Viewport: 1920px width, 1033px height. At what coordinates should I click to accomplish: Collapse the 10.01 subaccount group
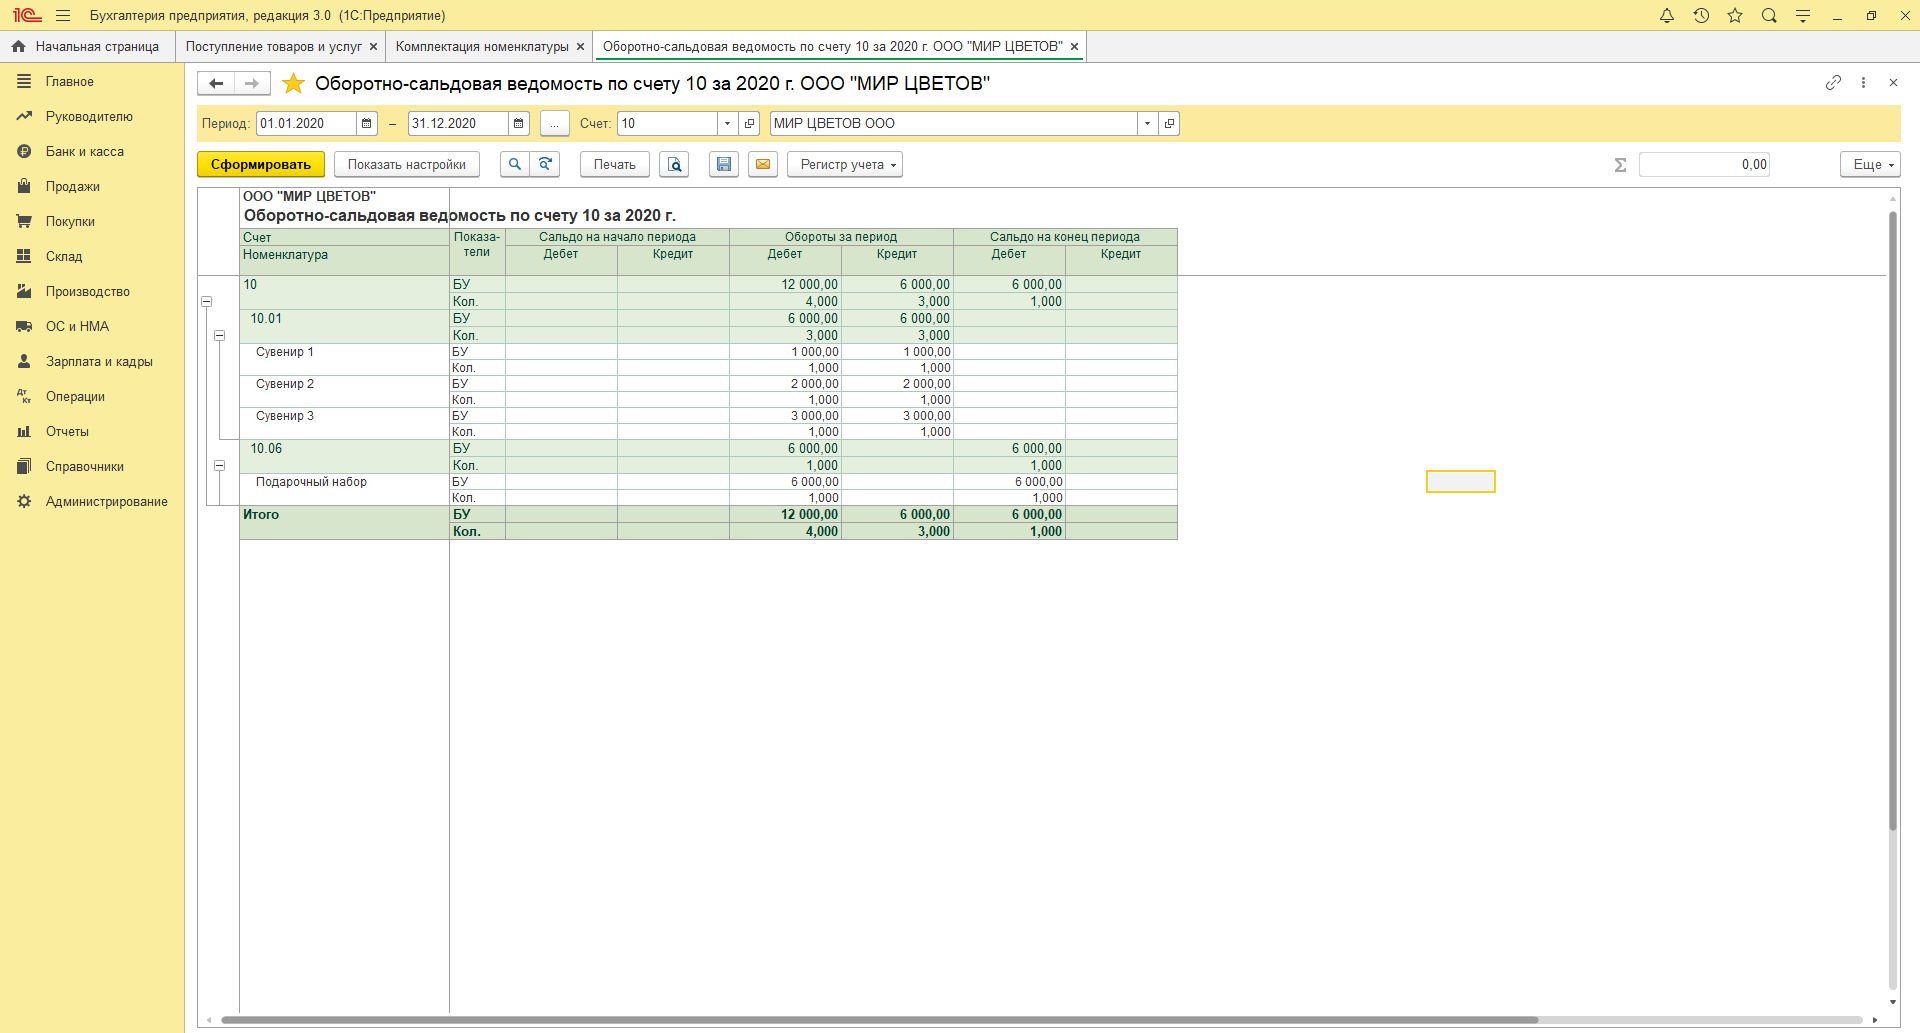pyautogui.click(x=220, y=336)
